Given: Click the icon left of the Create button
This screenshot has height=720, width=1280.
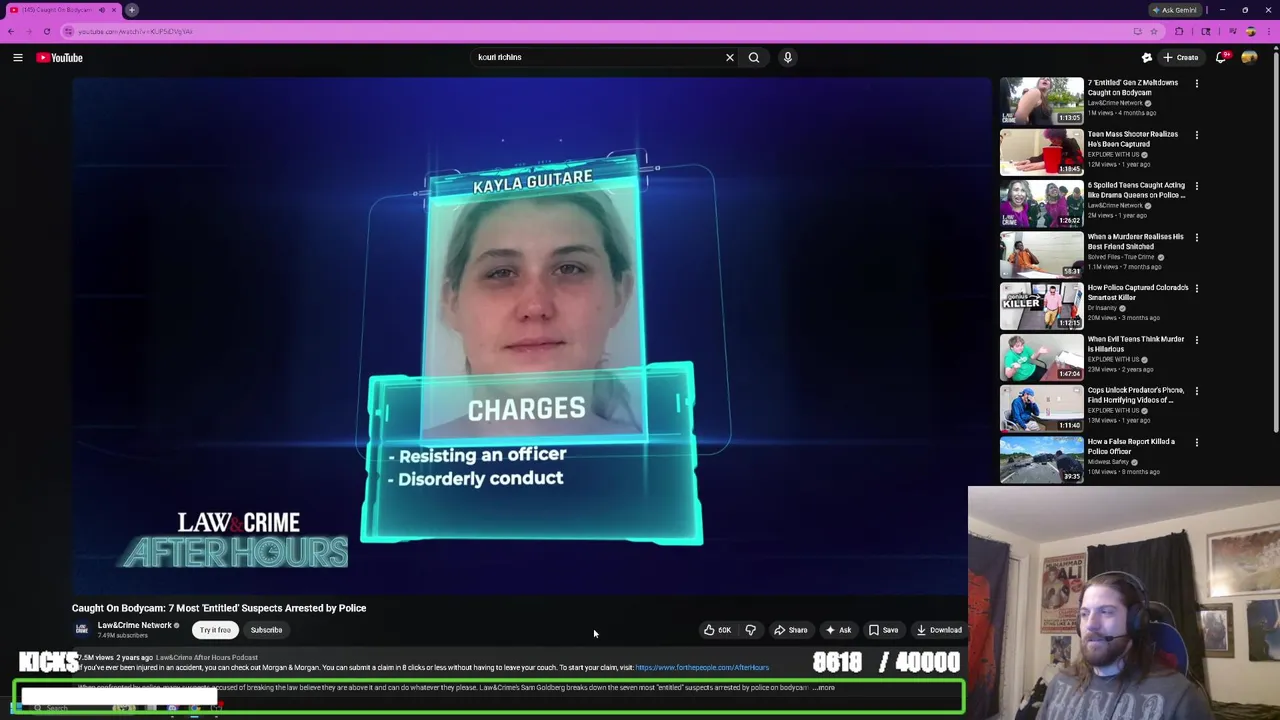Looking at the screenshot, I should 1147,58.
